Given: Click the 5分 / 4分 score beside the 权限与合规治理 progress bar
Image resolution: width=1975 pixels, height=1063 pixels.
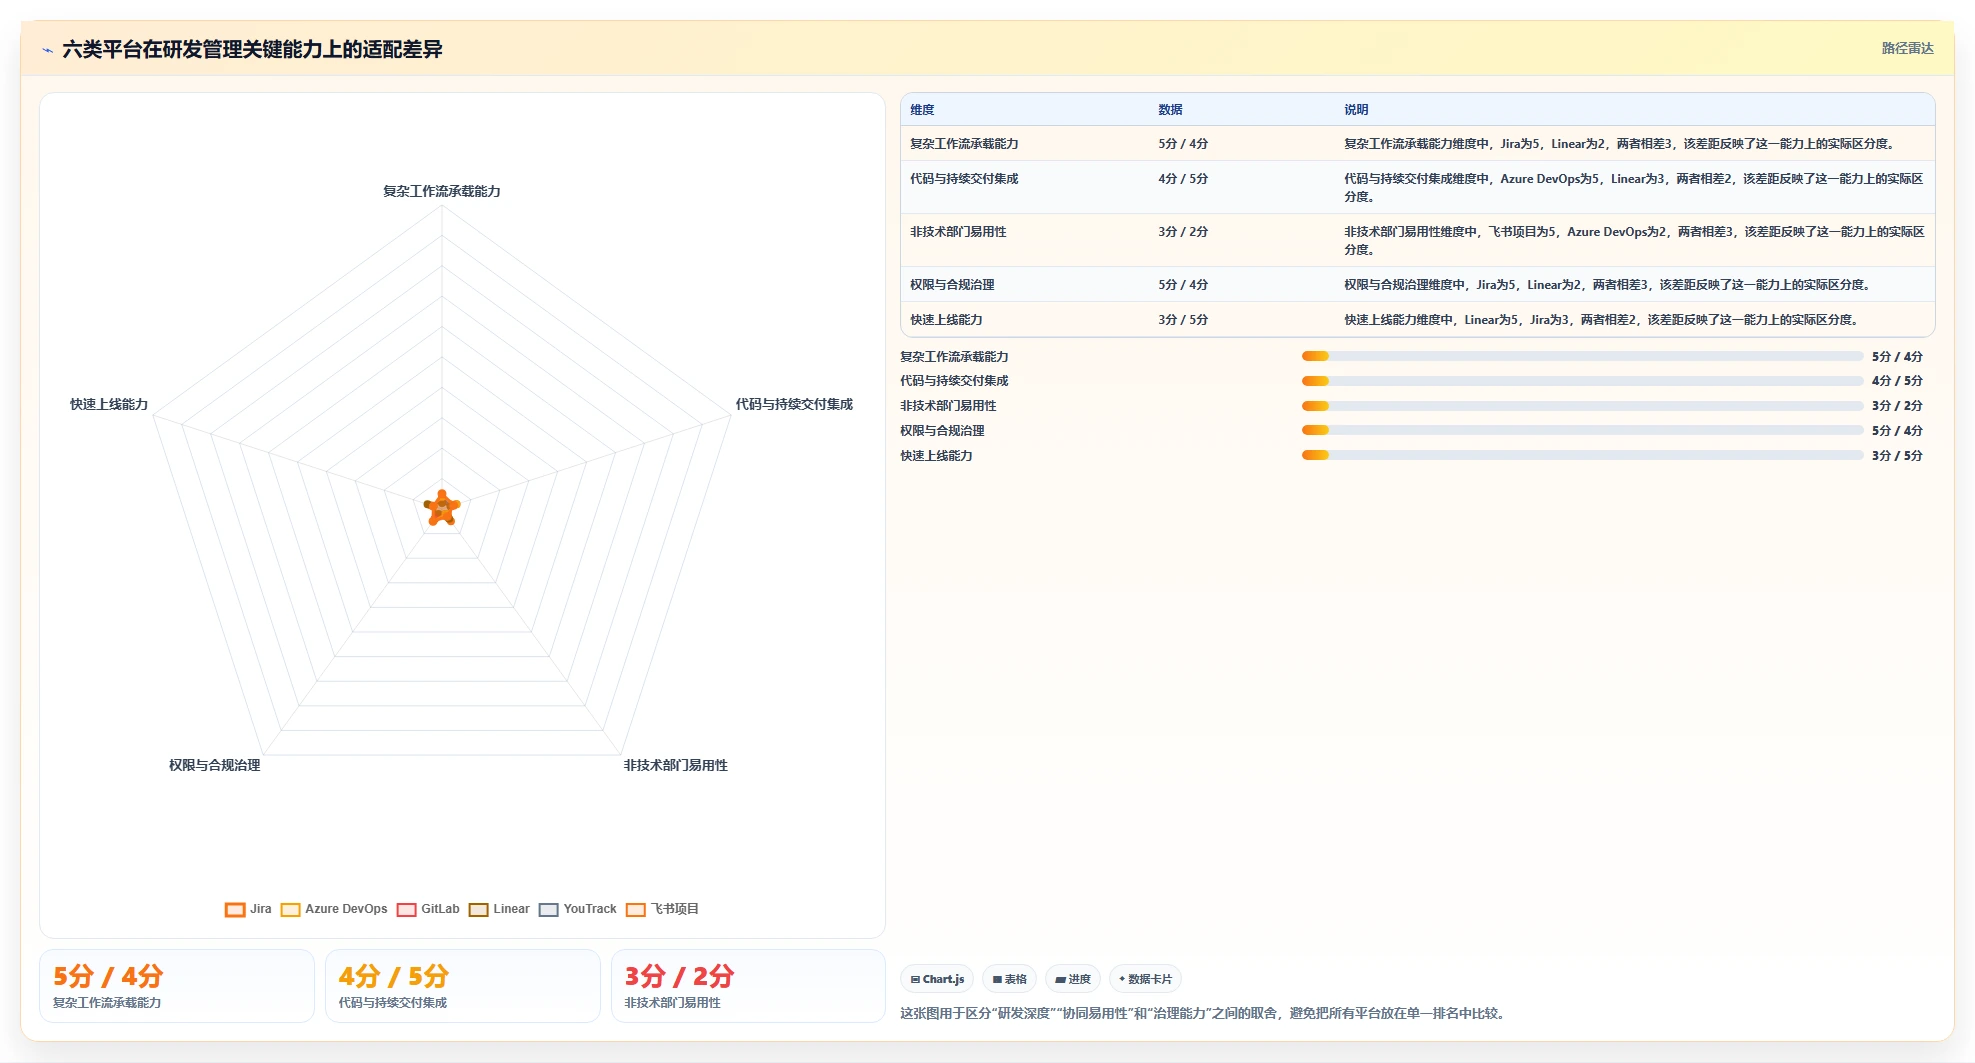Looking at the screenshot, I should tap(1897, 431).
